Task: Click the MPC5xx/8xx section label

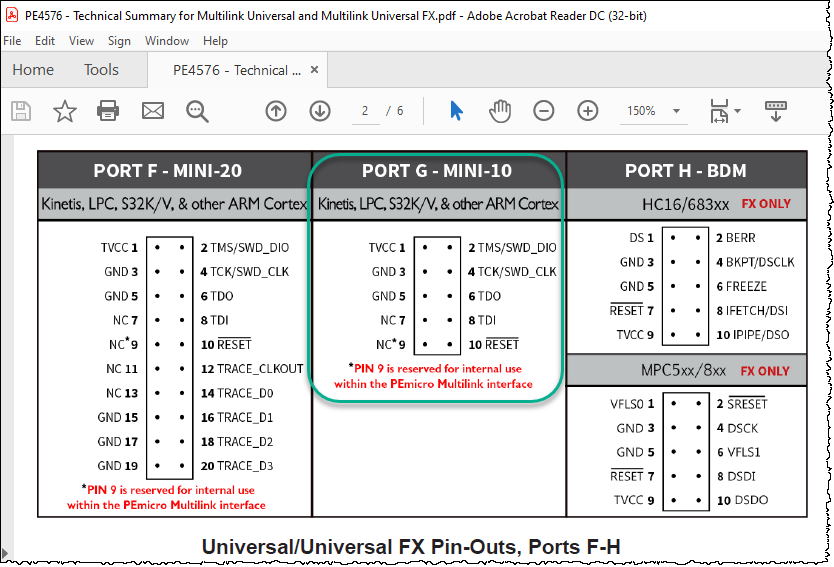Action: (683, 370)
